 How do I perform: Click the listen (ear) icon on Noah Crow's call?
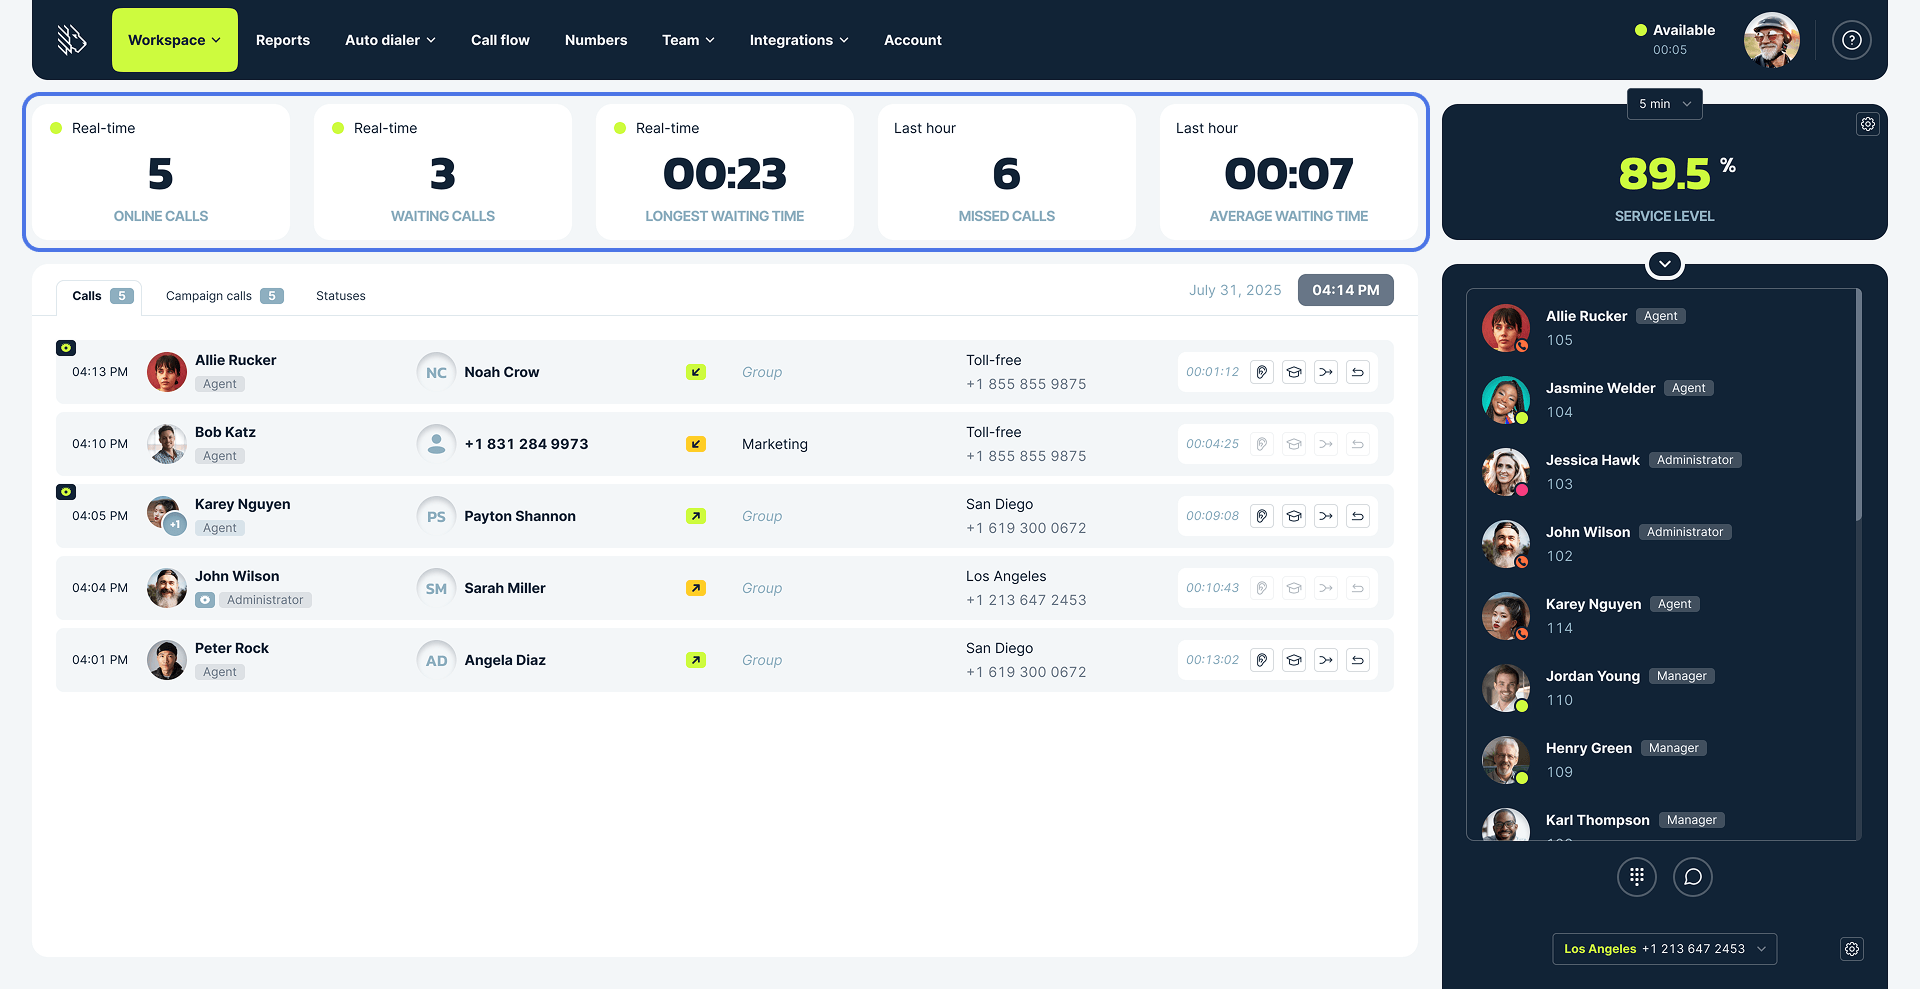click(1262, 372)
